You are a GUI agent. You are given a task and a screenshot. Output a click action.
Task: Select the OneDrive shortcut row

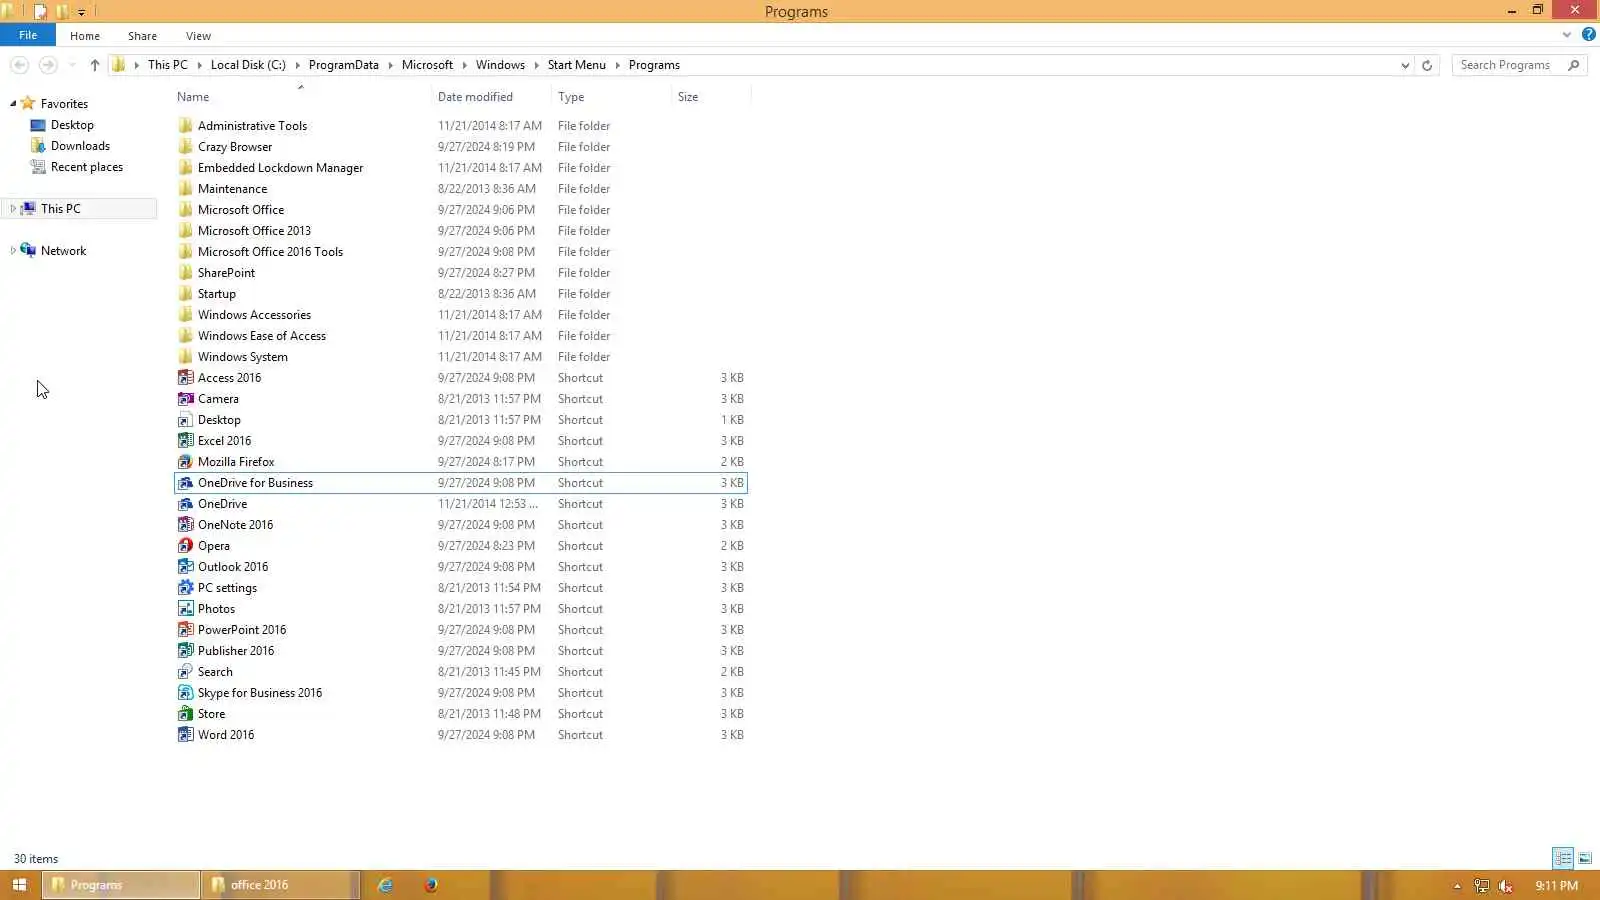(460, 504)
